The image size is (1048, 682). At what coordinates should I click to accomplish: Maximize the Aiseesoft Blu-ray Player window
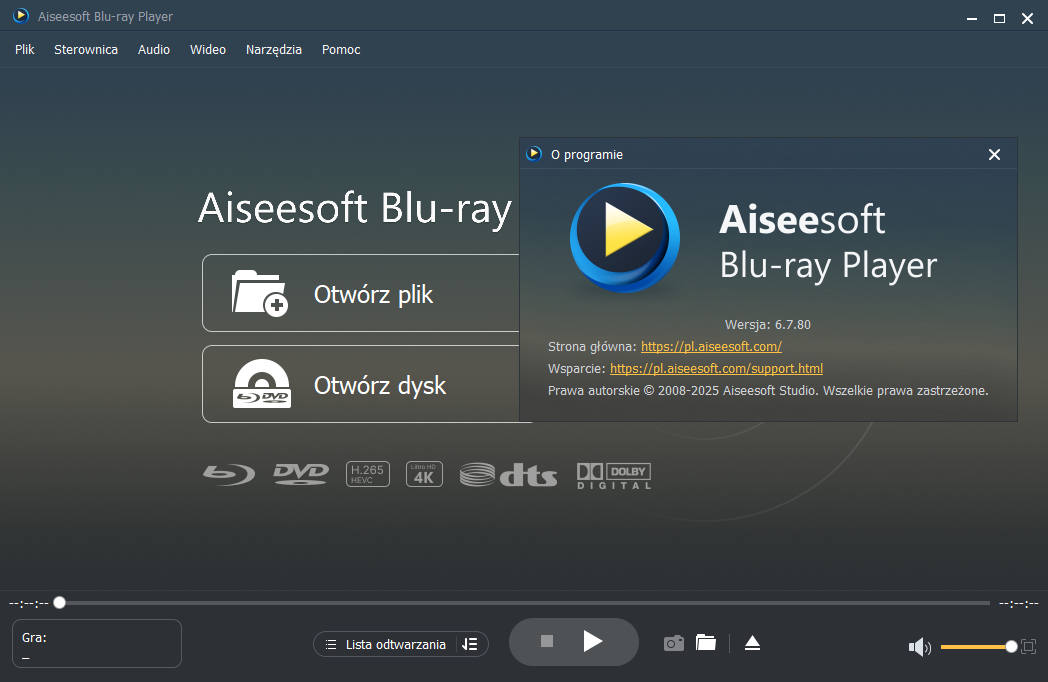click(999, 19)
